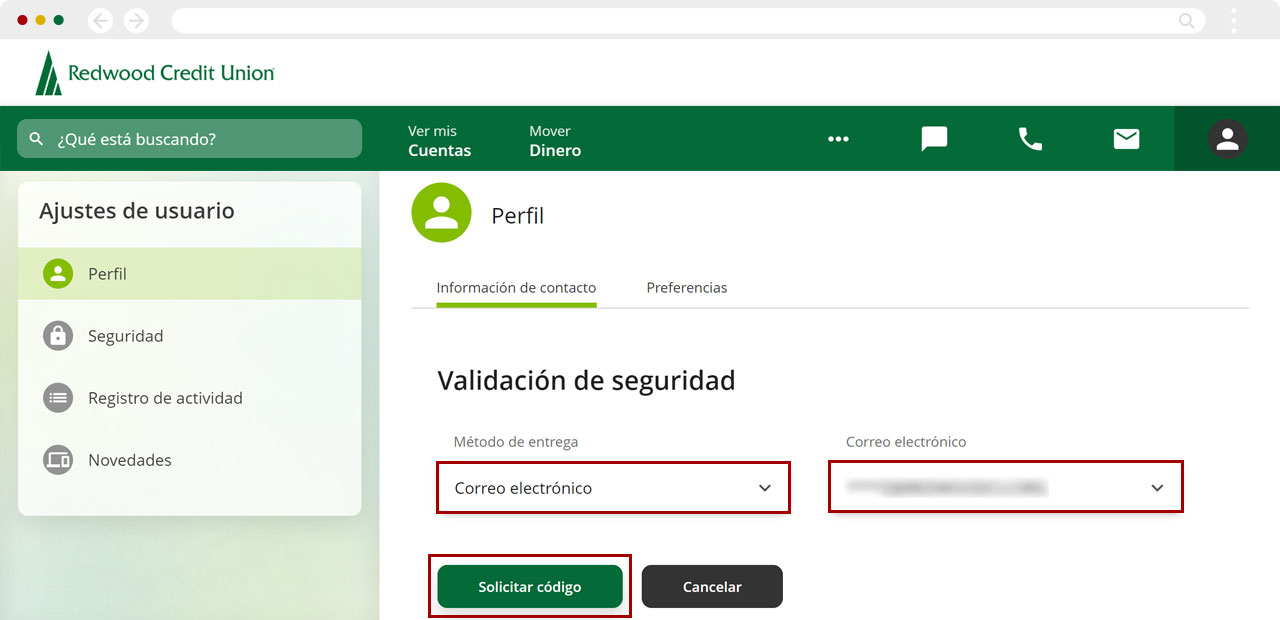Click the browser back arrow
Screen dimensions: 1280x620
click(100, 20)
